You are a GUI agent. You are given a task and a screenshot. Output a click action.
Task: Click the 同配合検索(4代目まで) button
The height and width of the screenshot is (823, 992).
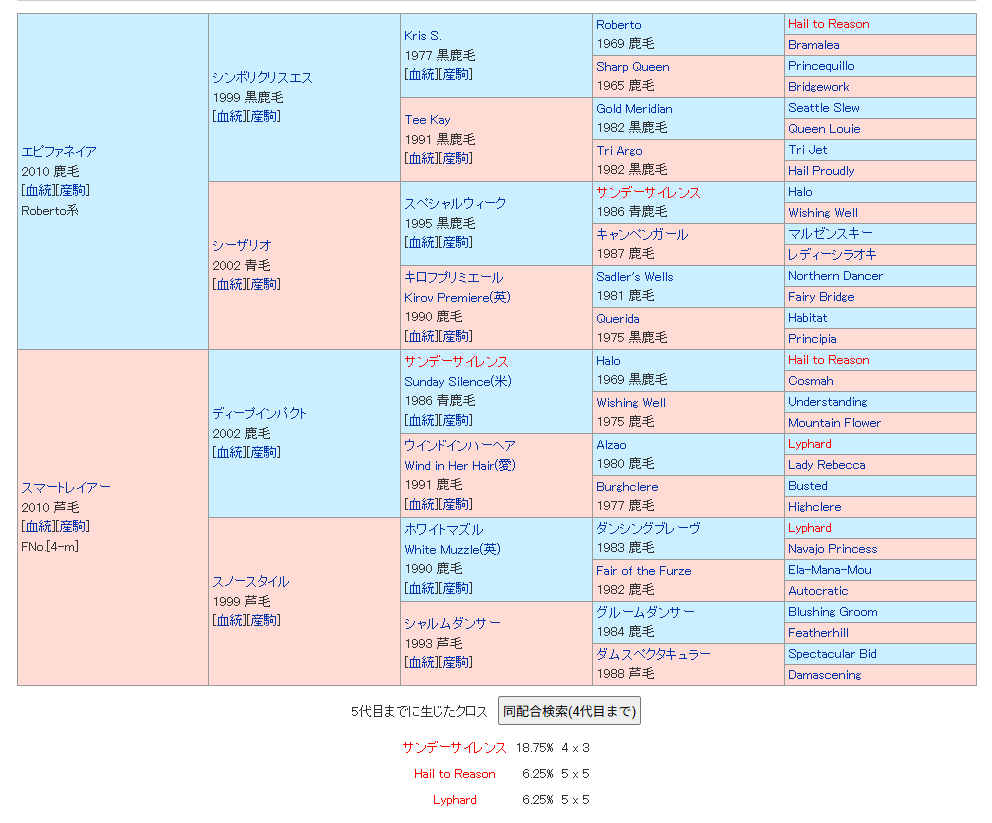pyautogui.click(x=569, y=711)
